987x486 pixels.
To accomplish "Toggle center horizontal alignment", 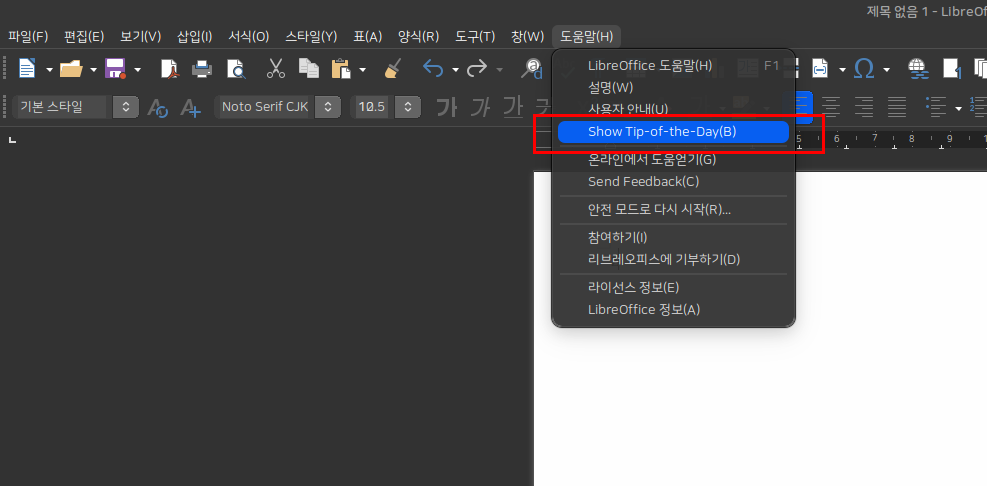I will tap(831, 107).
